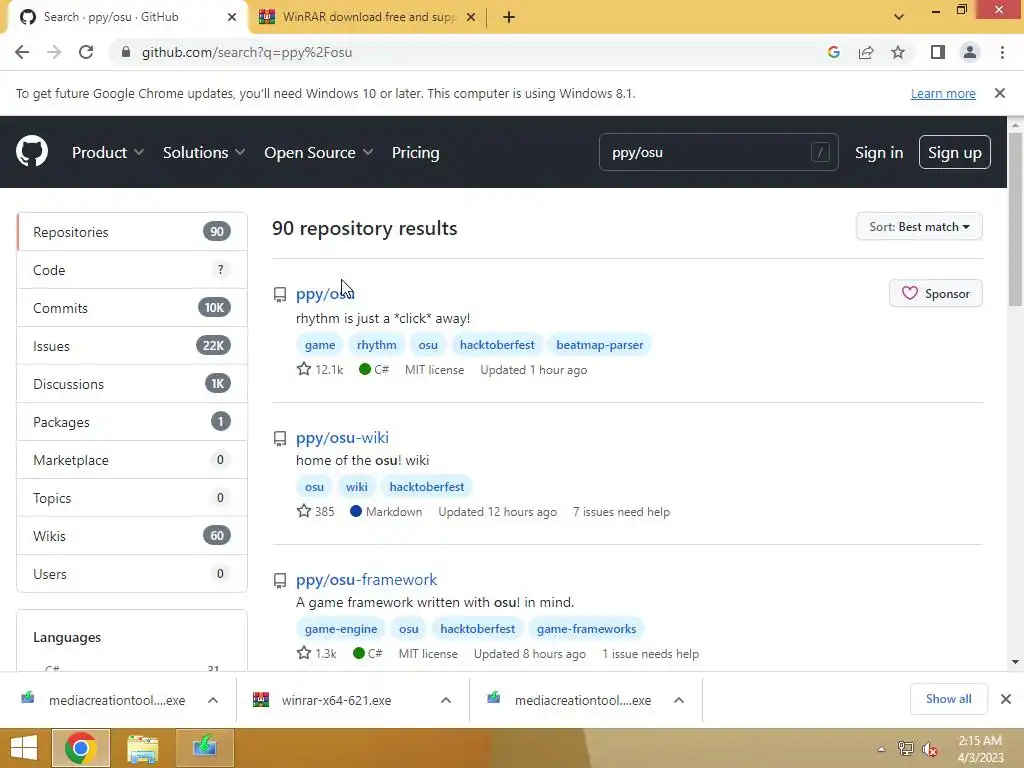Select the Topics filter
Screen dimensions: 1024x768
point(132,498)
